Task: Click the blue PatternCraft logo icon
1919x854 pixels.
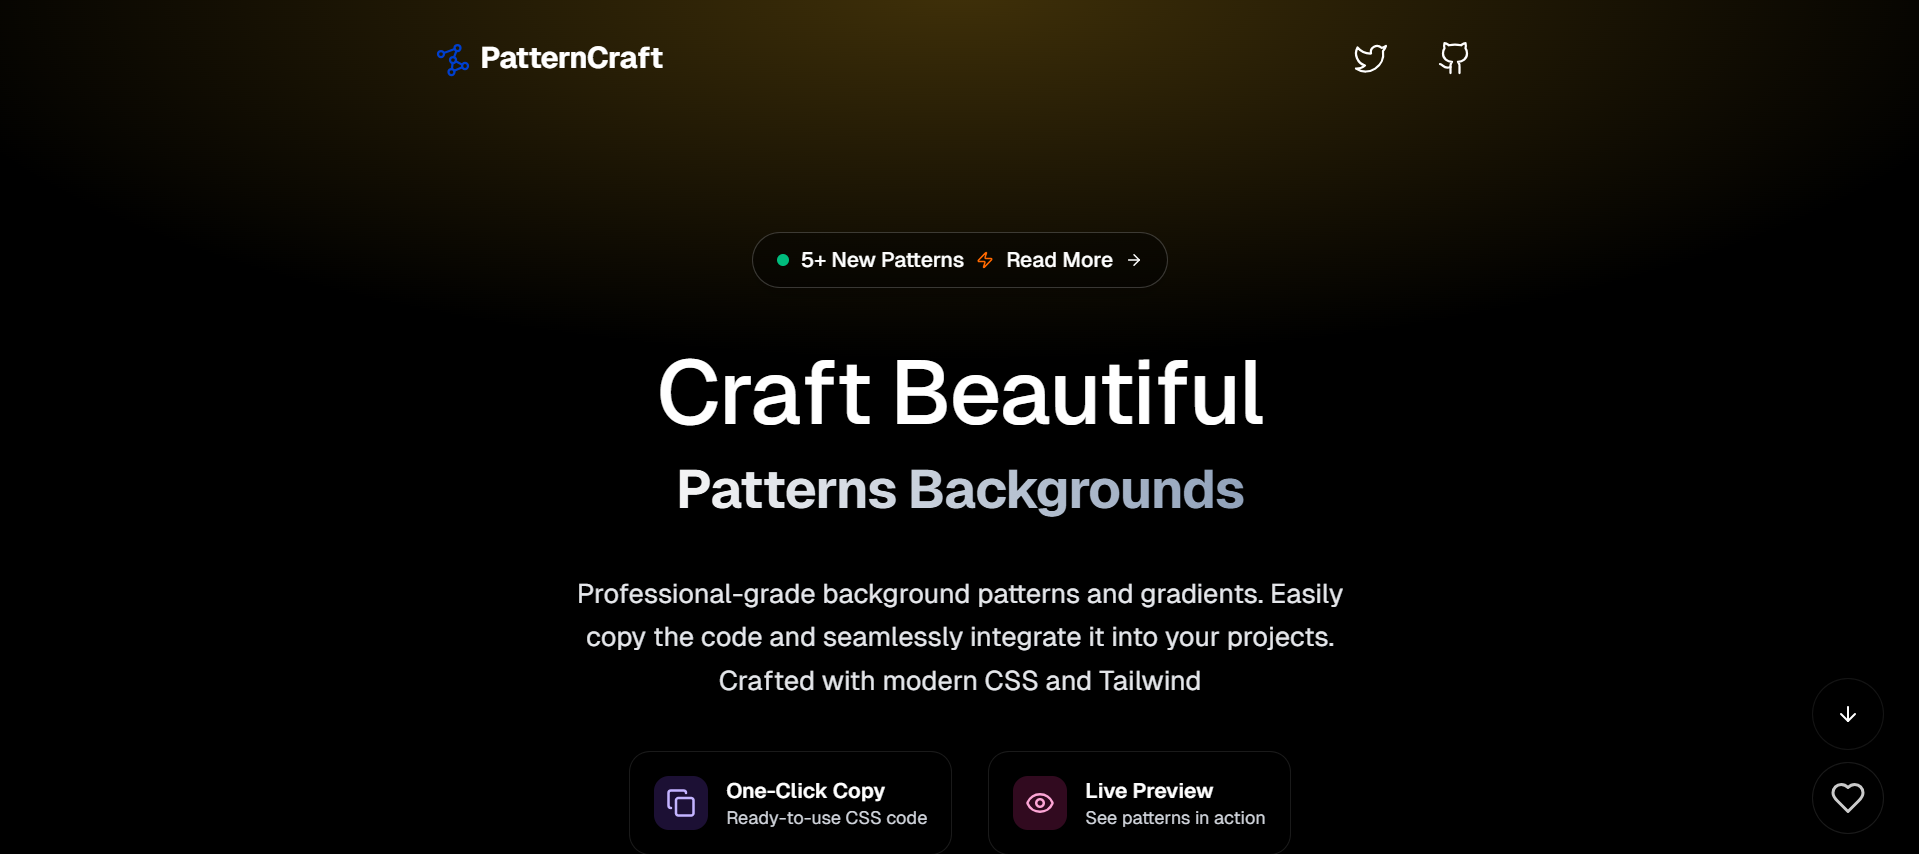Action: point(453,59)
